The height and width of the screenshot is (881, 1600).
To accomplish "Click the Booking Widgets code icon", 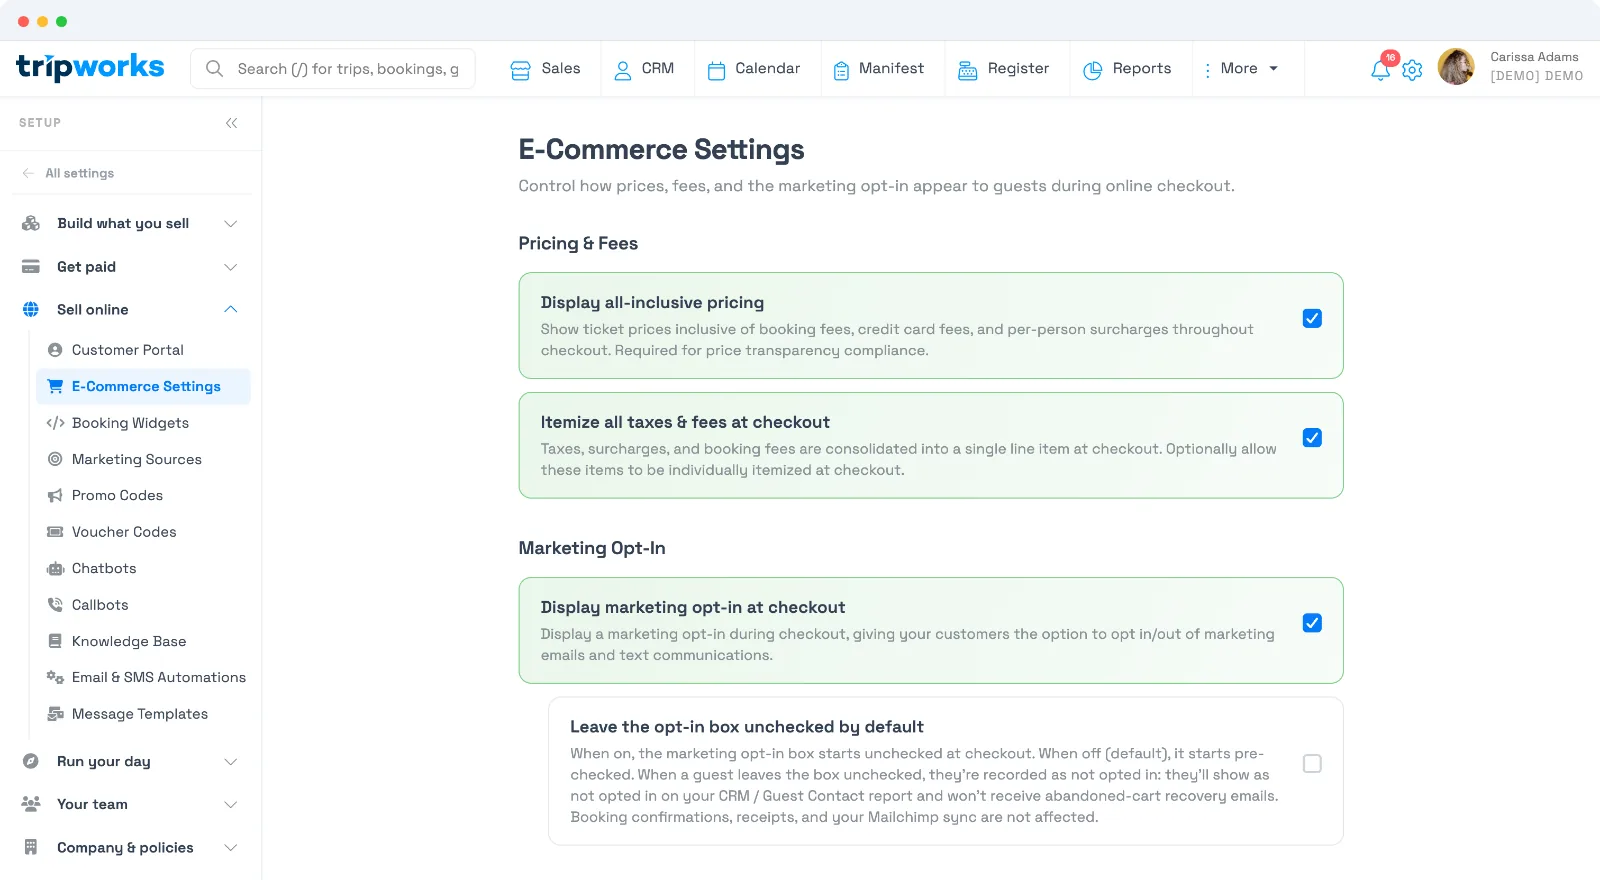I will point(55,423).
